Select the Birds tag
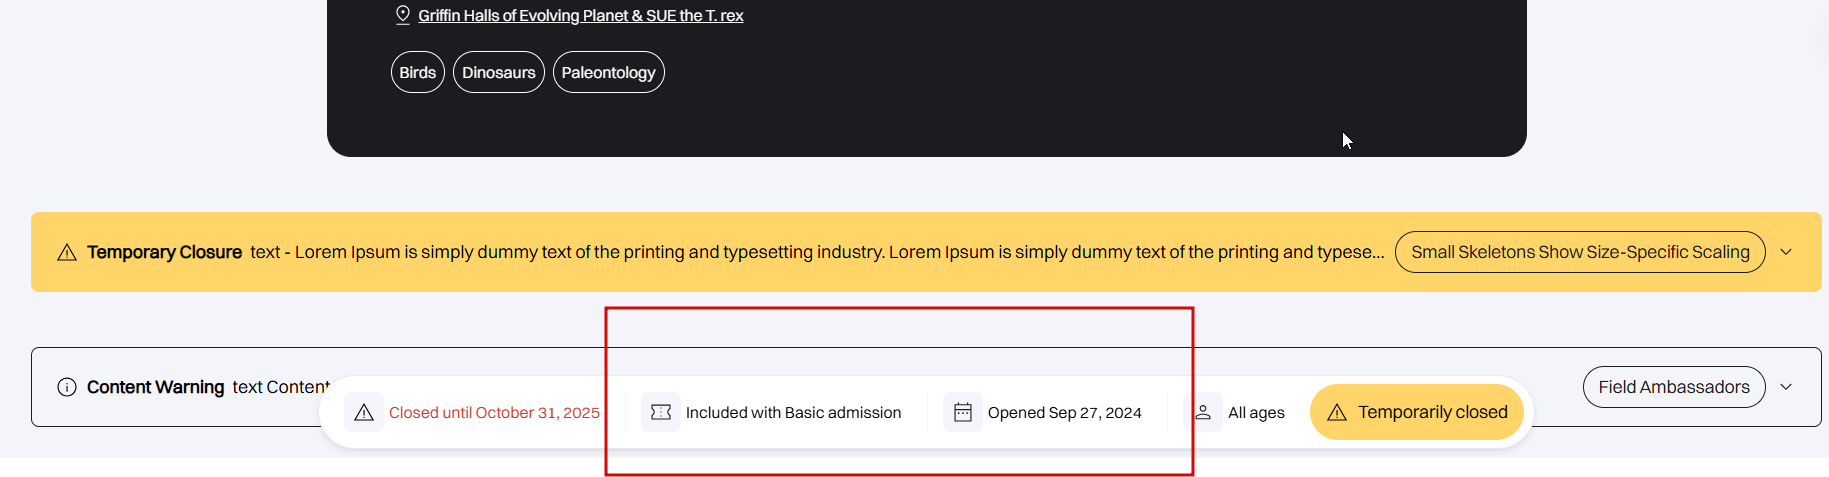 coord(417,73)
